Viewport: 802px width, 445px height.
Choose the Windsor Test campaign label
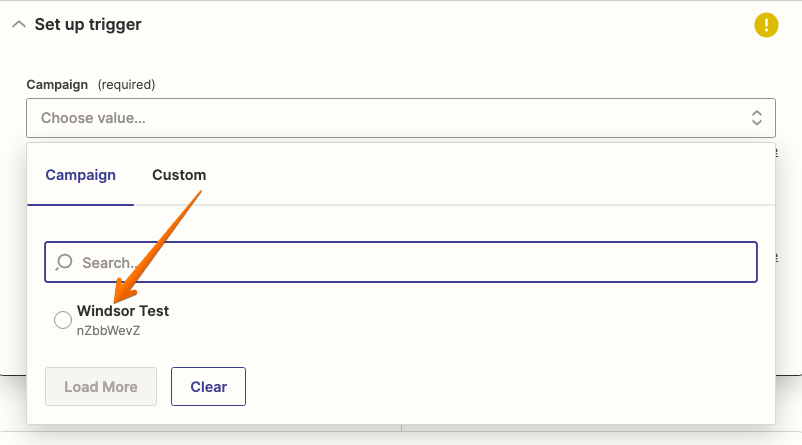coord(123,310)
